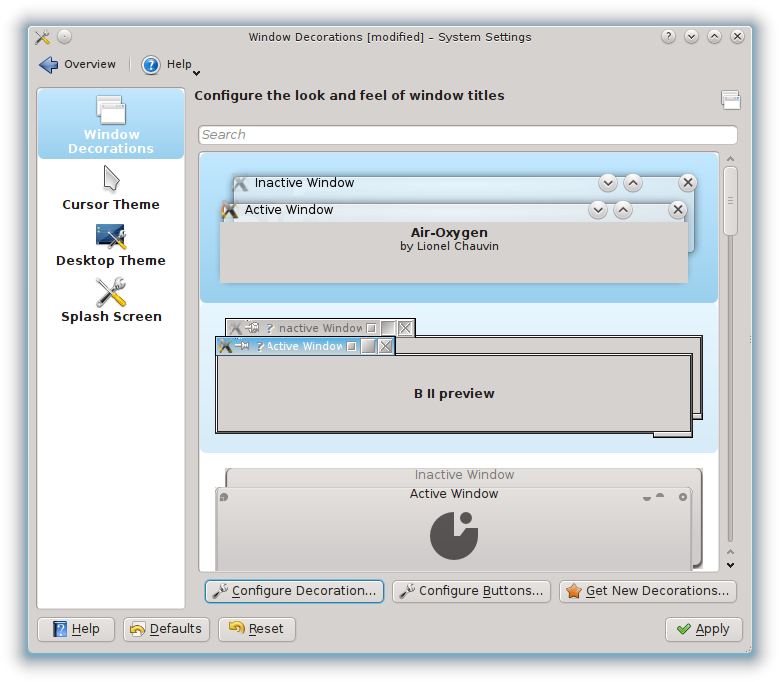Click the scroll down arrow at list bottom
Screen dimensions: 779x682
point(730,565)
